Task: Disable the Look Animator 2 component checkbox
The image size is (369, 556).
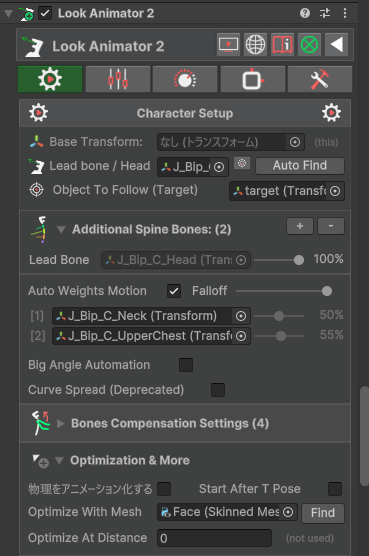Action: click(45, 13)
